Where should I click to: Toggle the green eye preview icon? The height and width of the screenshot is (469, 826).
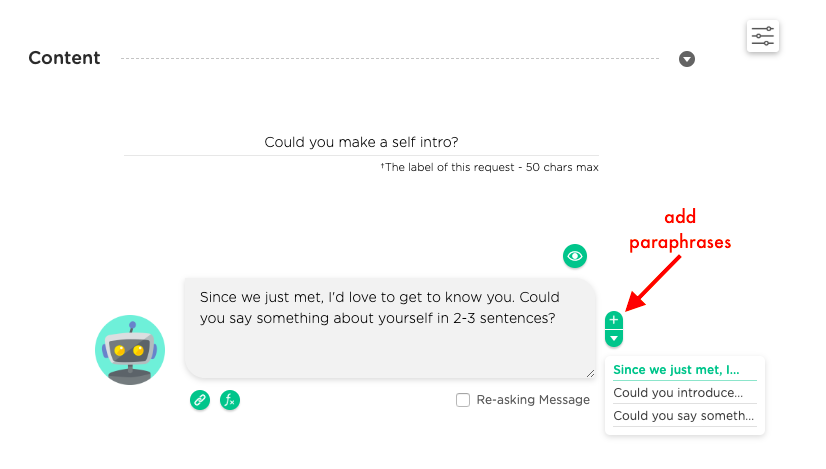click(575, 256)
